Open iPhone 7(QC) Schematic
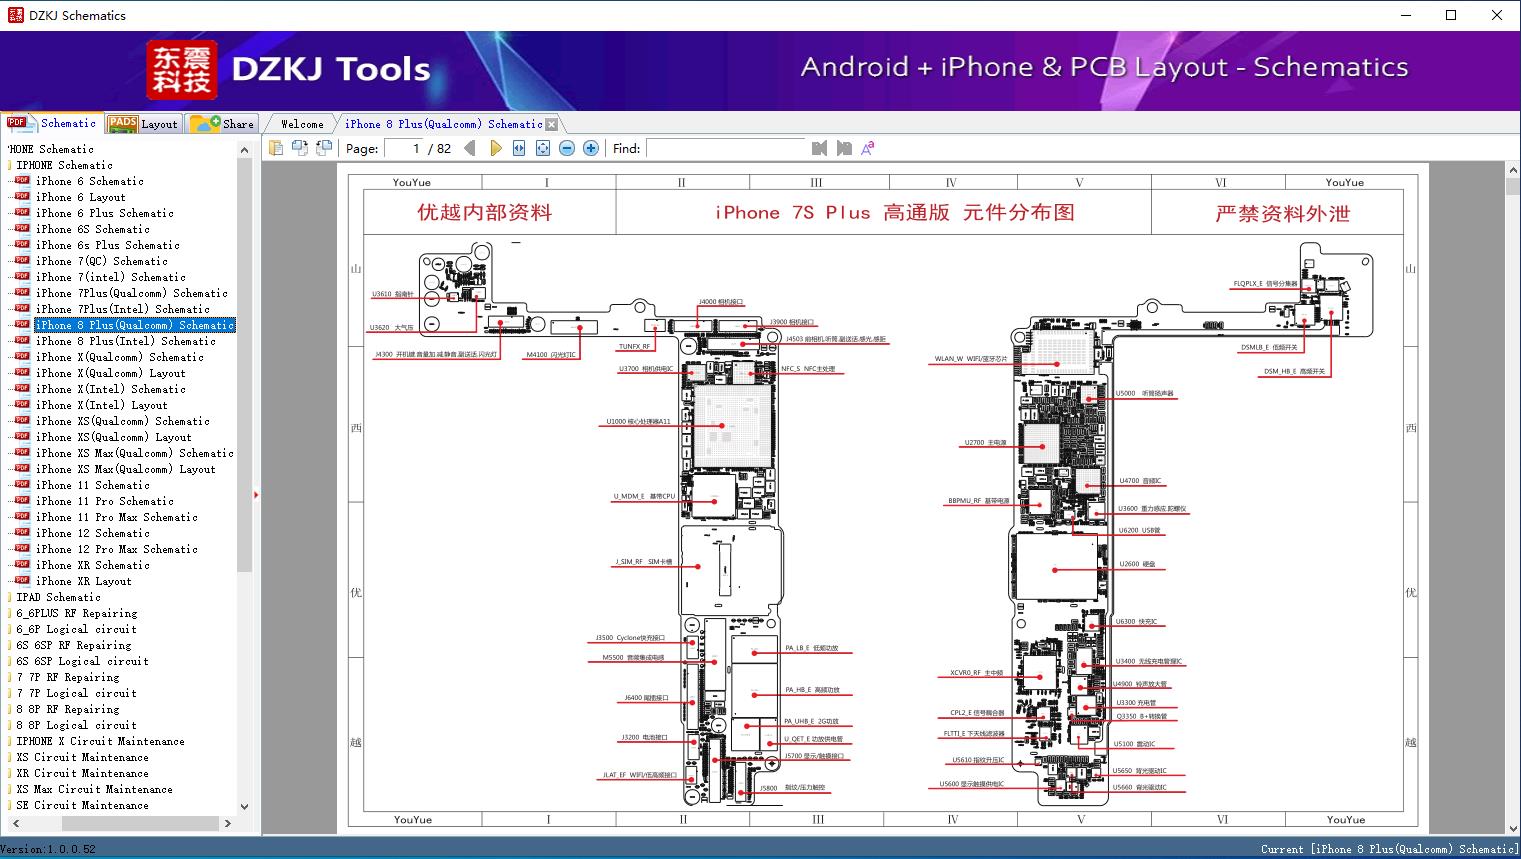 [101, 261]
